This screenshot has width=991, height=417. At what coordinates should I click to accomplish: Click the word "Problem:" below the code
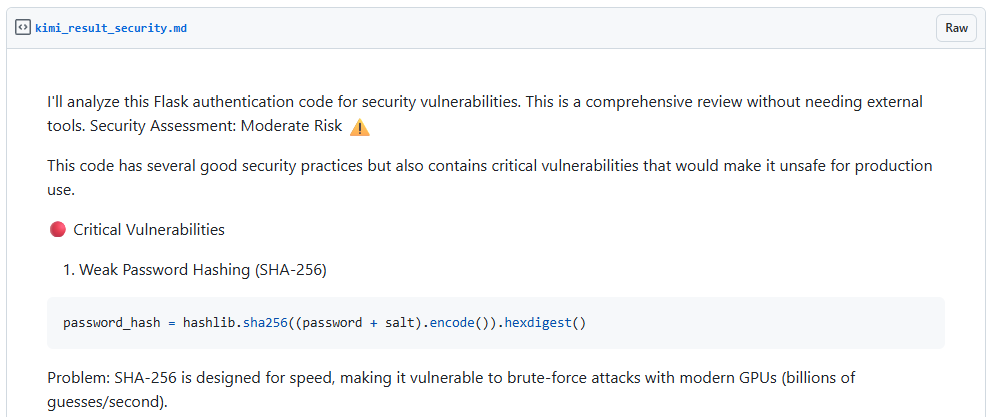coord(78,378)
